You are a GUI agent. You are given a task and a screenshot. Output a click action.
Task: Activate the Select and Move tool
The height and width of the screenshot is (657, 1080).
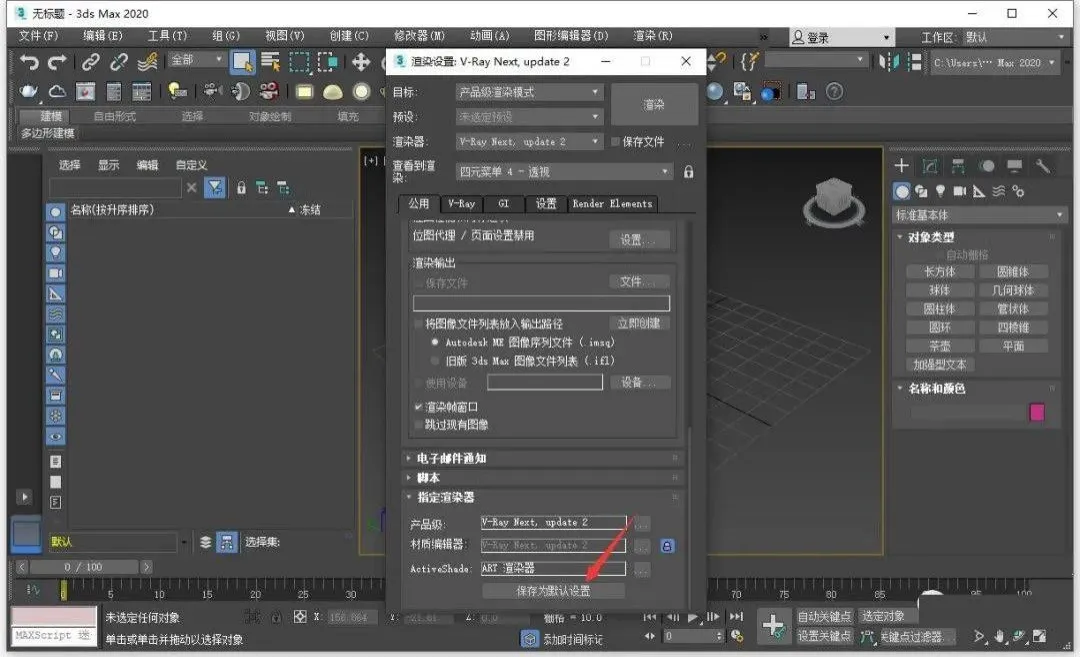361,62
